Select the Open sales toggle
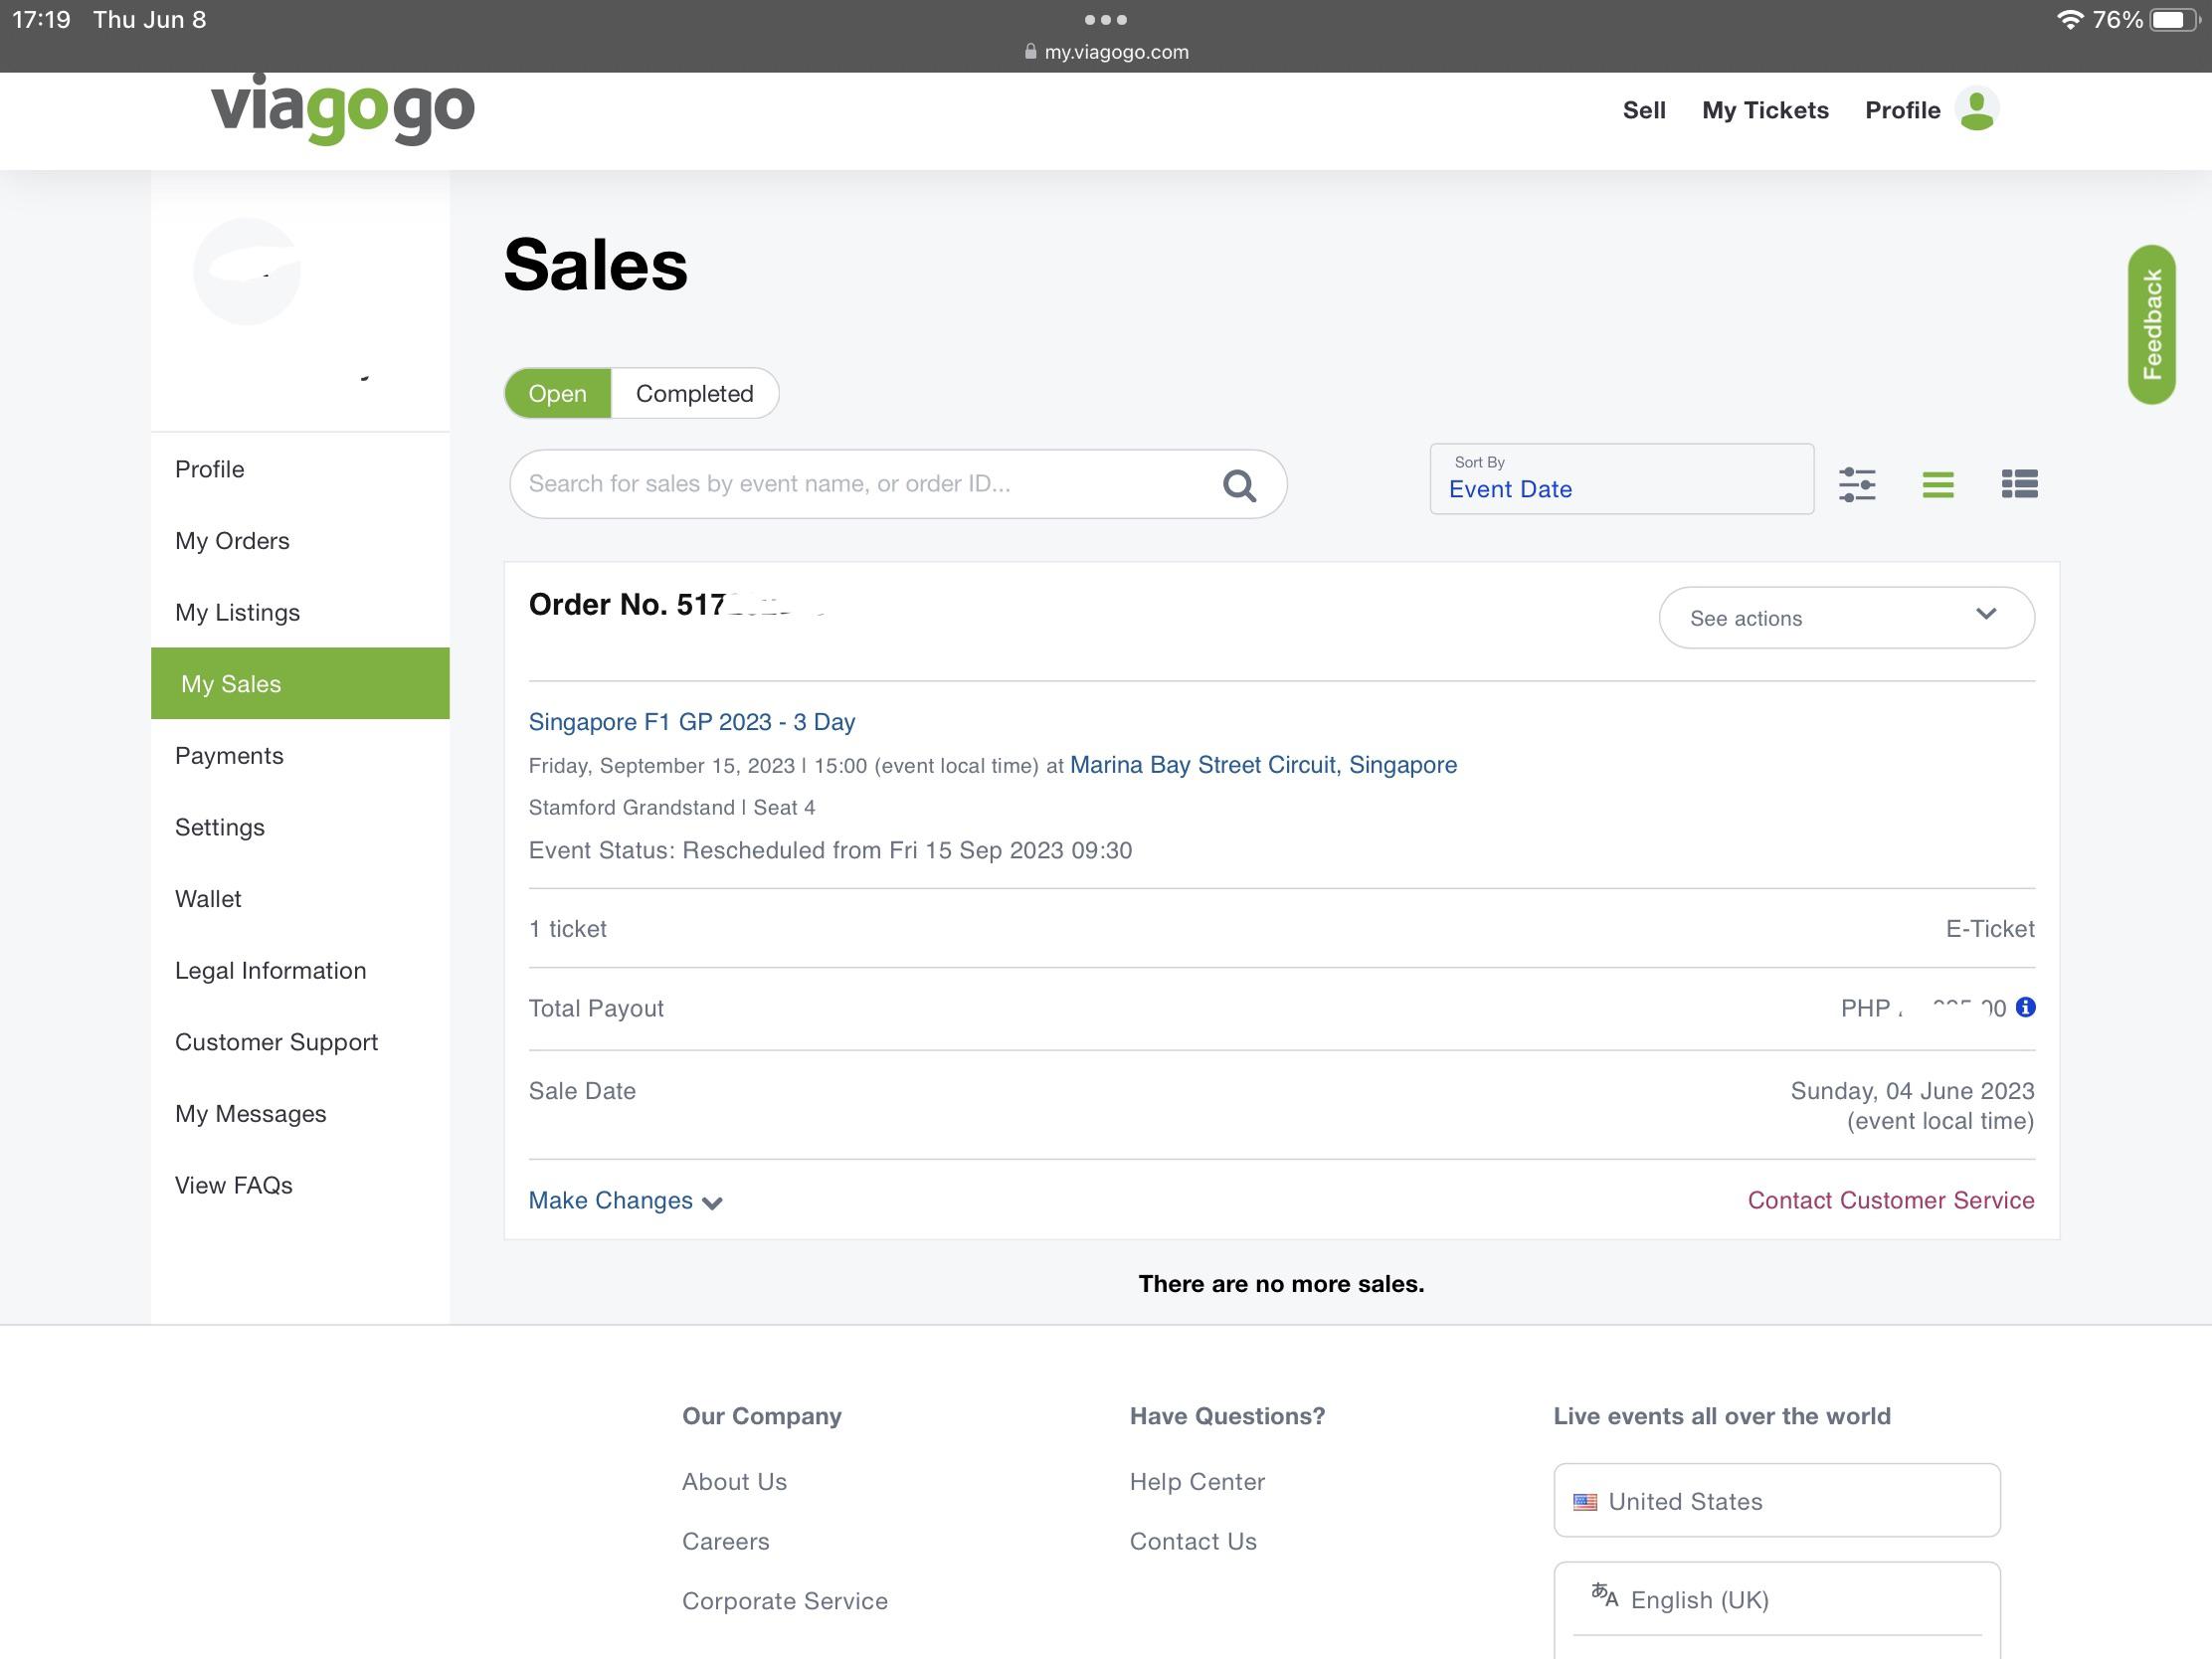This screenshot has height=1659, width=2212. 557,393
